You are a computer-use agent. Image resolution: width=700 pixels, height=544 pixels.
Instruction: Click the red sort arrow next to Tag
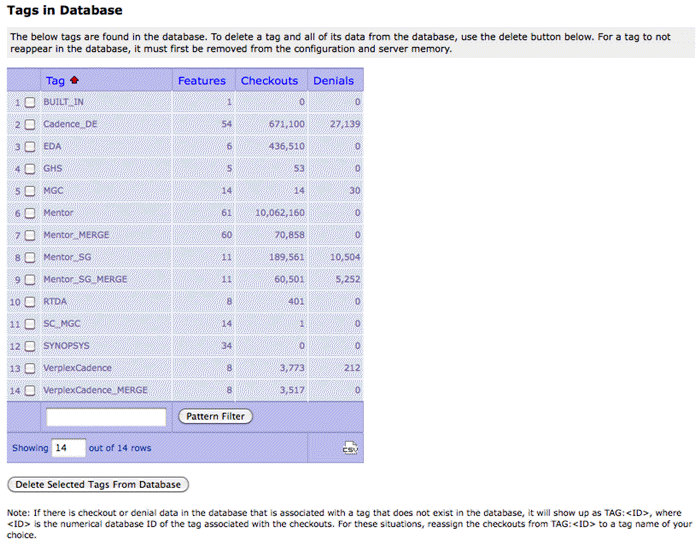pos(74,81)
